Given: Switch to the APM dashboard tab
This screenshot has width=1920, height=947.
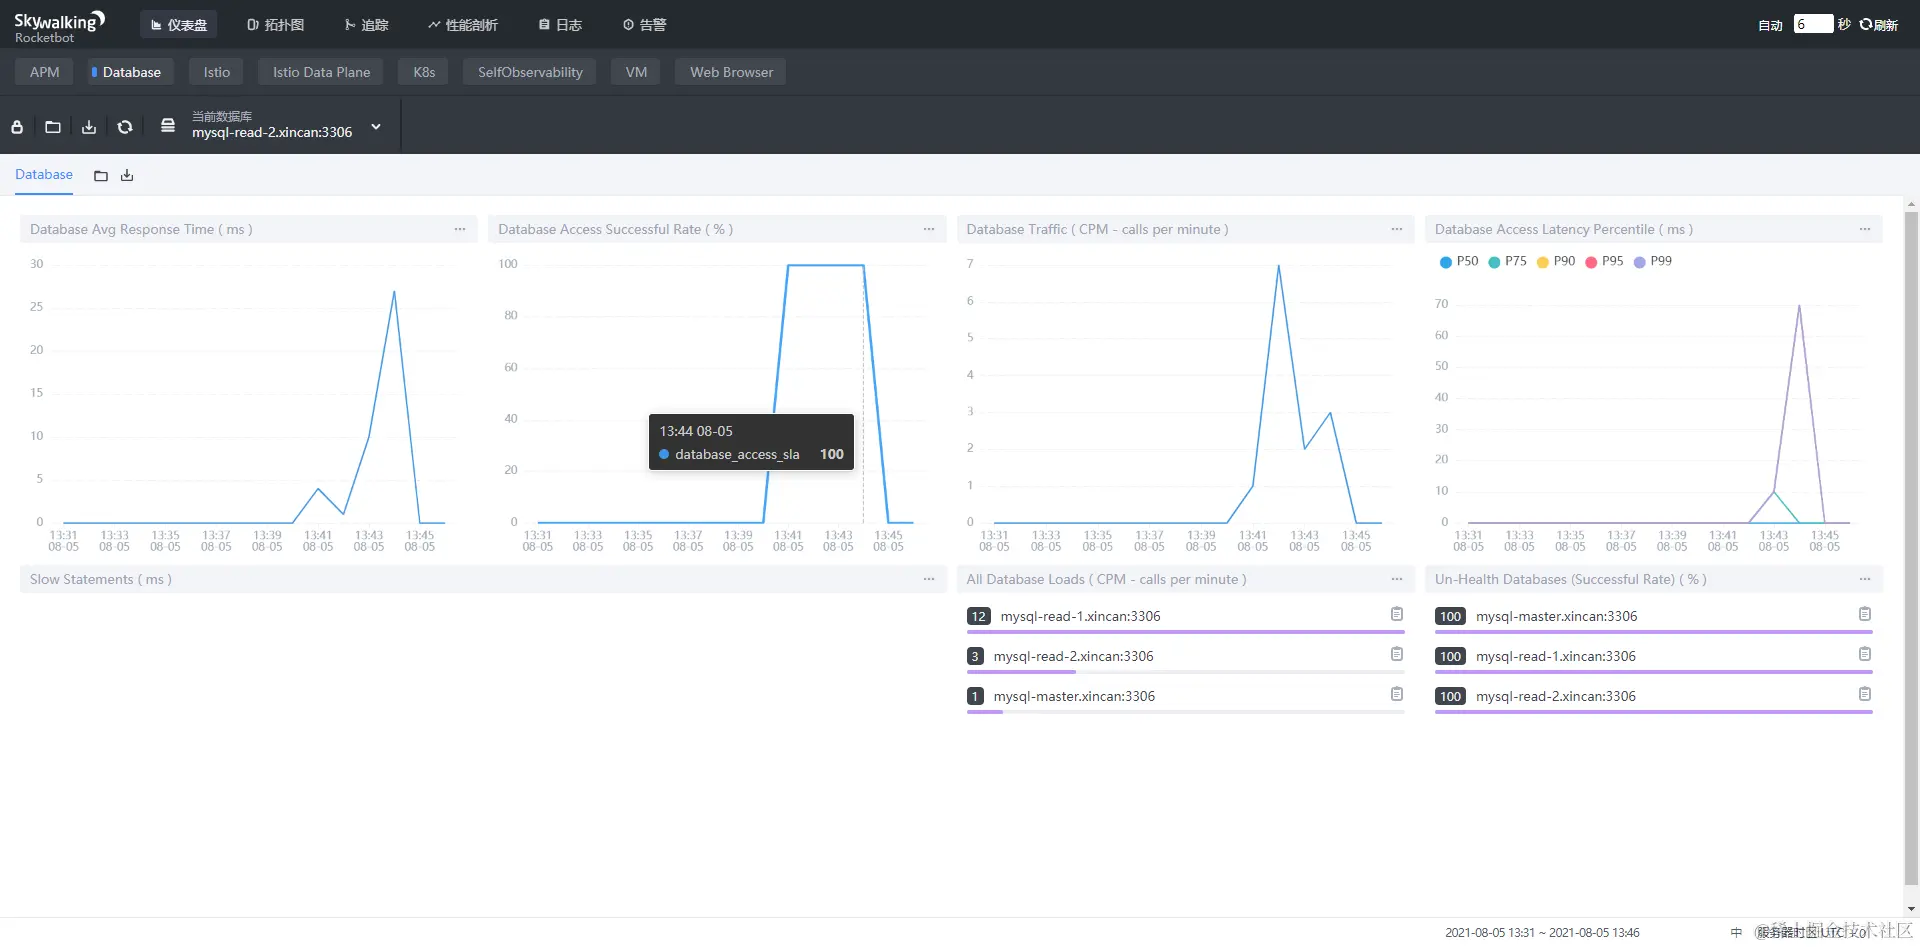Looking at the screenshot, I should pyautogui.click(x=44, y=72).
